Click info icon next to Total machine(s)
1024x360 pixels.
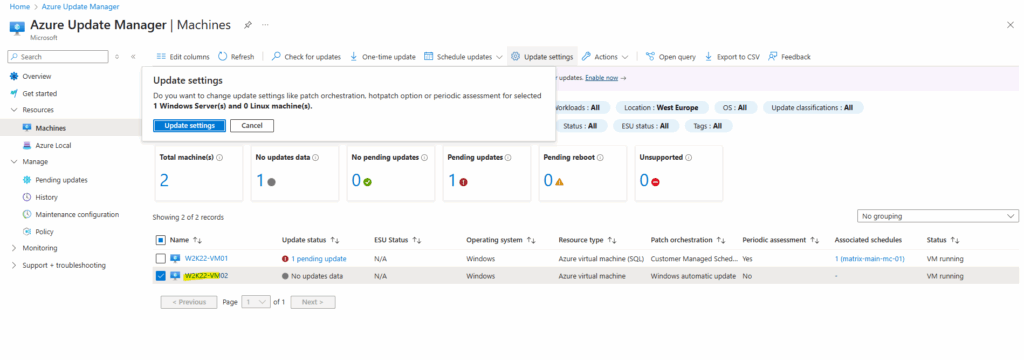point(219,157)
